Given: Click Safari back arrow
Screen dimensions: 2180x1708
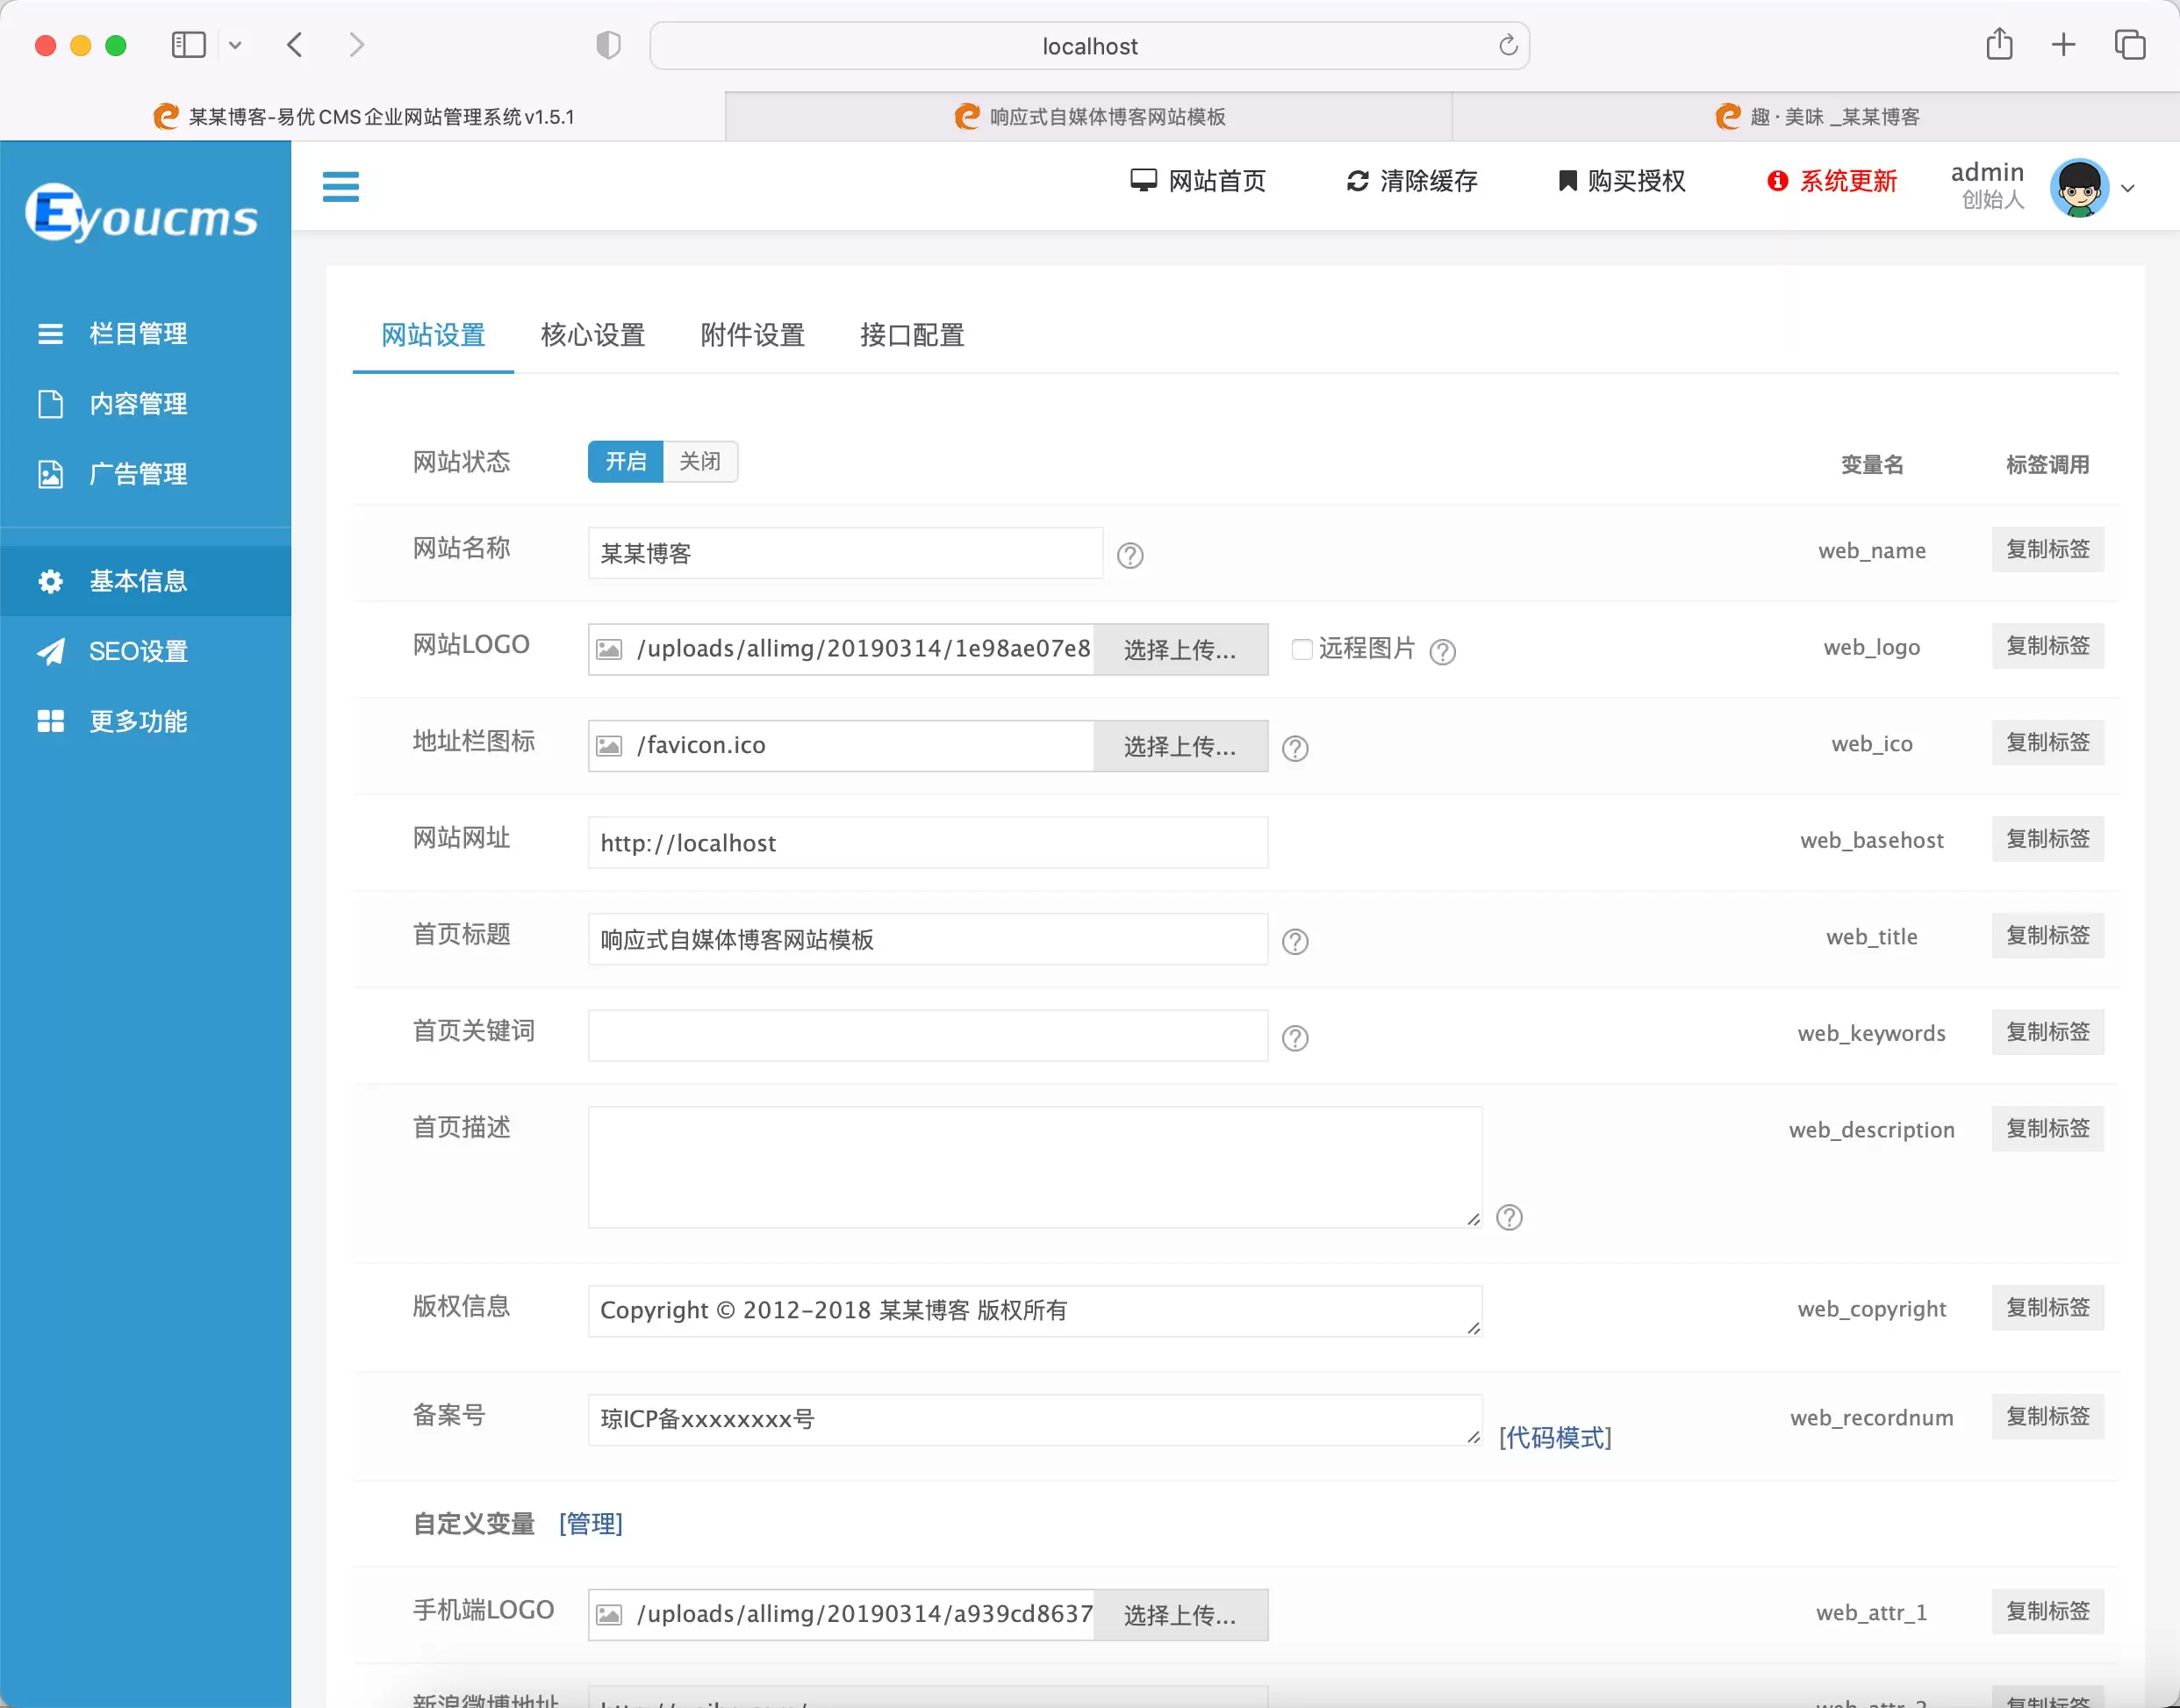Looking at the screenshot, I should (x=294, y=45).
